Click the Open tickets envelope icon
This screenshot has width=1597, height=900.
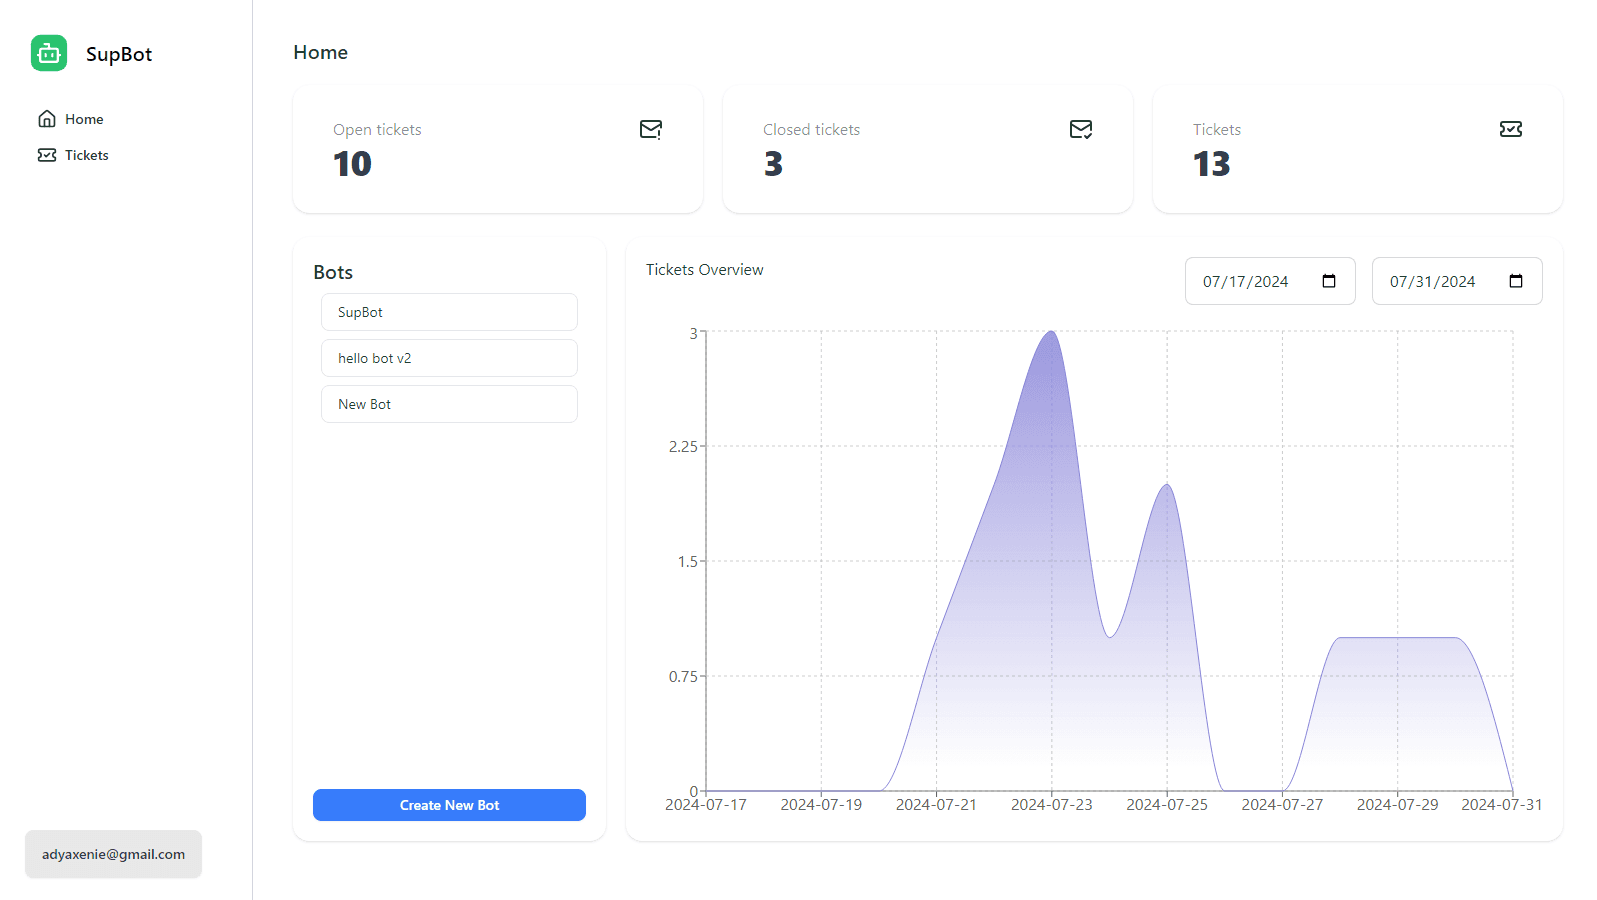click(651, 129)
